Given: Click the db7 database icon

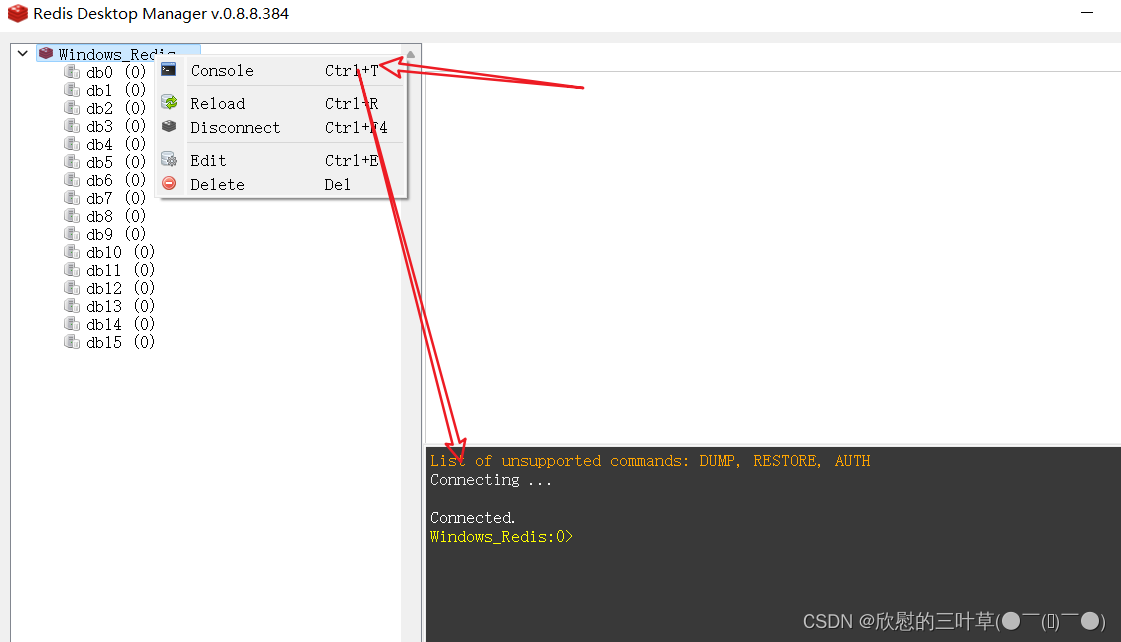Looking at the screenshot, I should click(71, 197).
